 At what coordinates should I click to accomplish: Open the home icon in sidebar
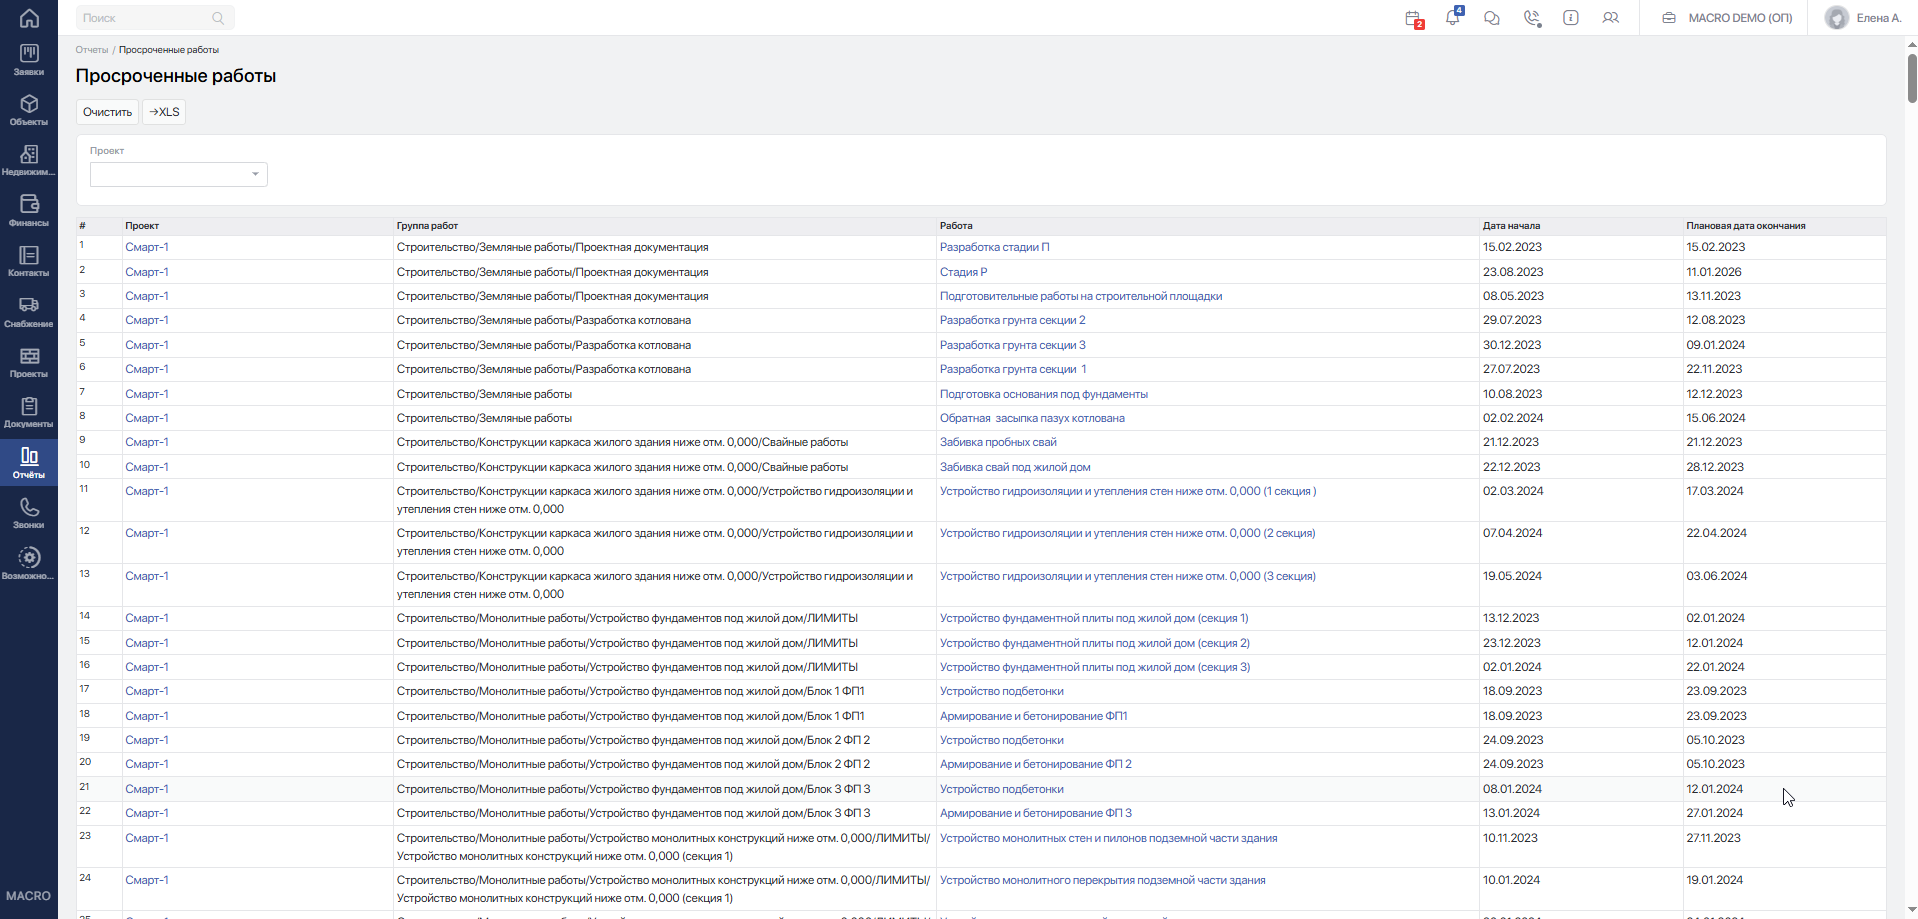[x=29, y=18]
